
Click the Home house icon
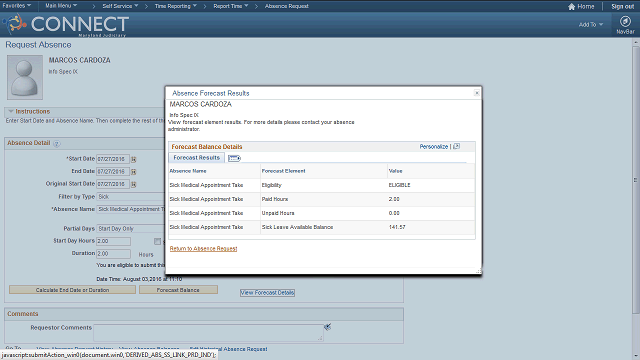point(571,7)
